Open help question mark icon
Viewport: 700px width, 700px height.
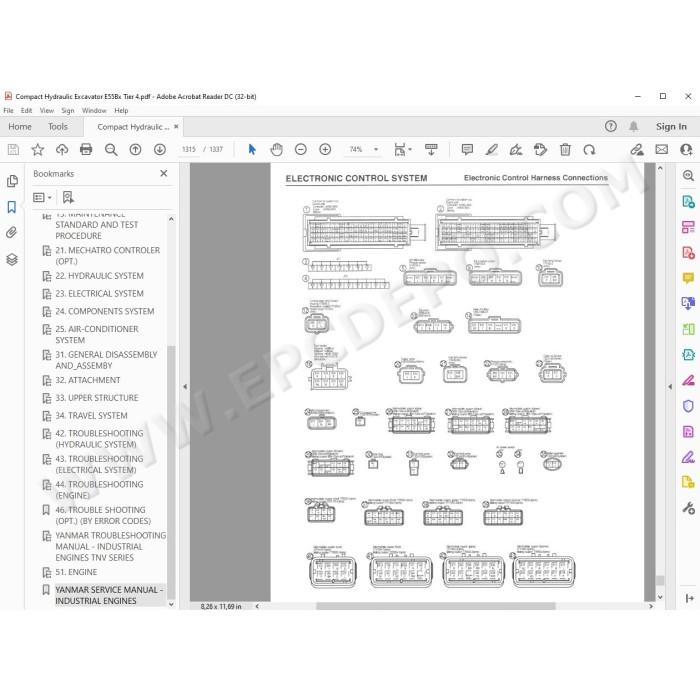(611, 126)
